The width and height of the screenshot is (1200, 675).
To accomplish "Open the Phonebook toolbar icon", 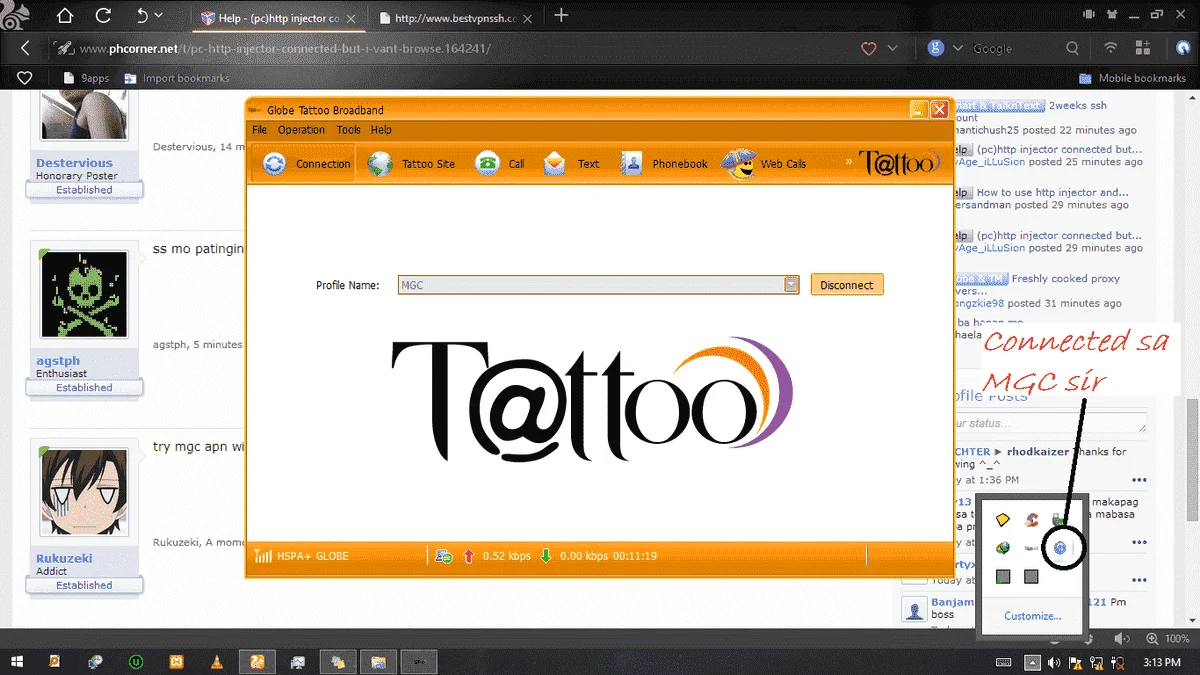I will 631,163.
